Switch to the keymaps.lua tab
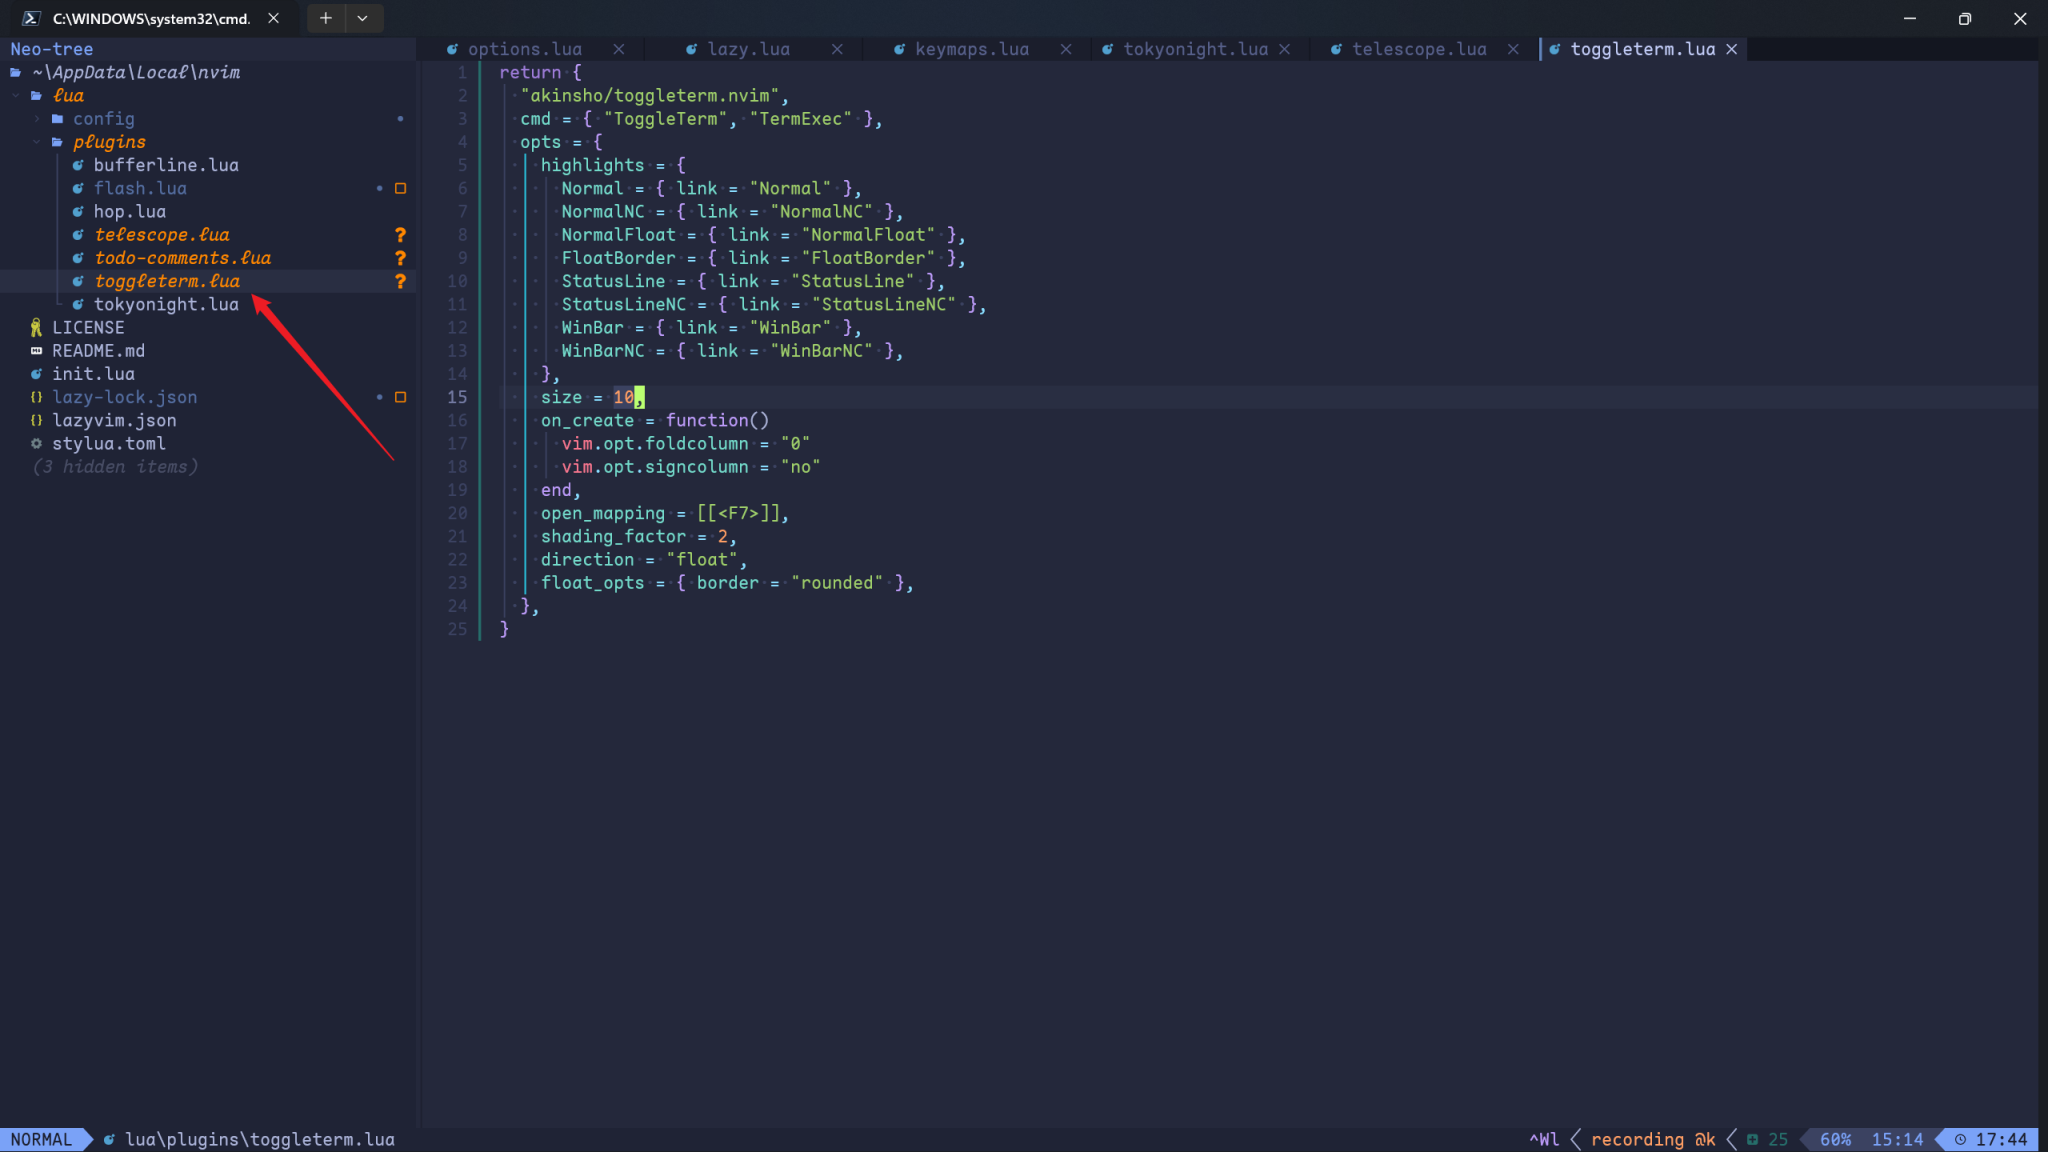The image size is (2048, 1152). [972, 48]
